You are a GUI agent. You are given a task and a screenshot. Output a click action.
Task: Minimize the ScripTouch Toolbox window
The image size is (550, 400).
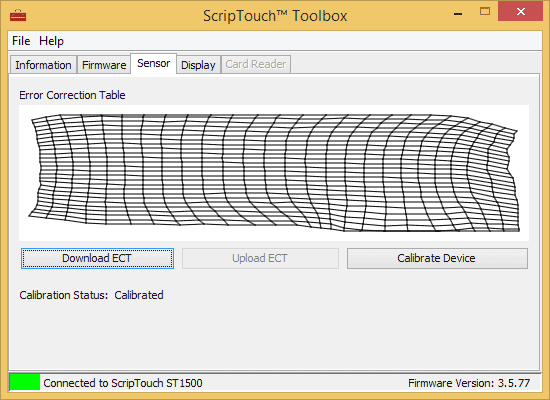(x=457, y=14)
